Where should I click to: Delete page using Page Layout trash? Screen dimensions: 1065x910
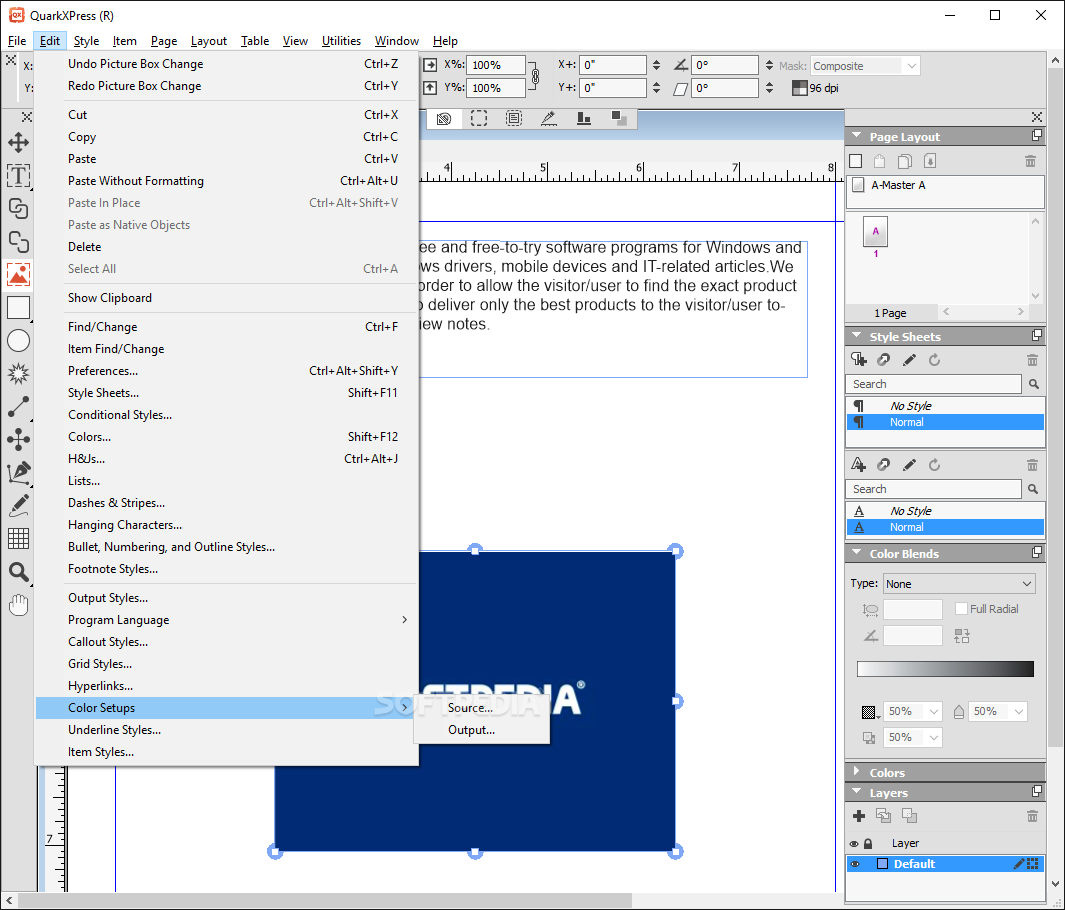1030,161
